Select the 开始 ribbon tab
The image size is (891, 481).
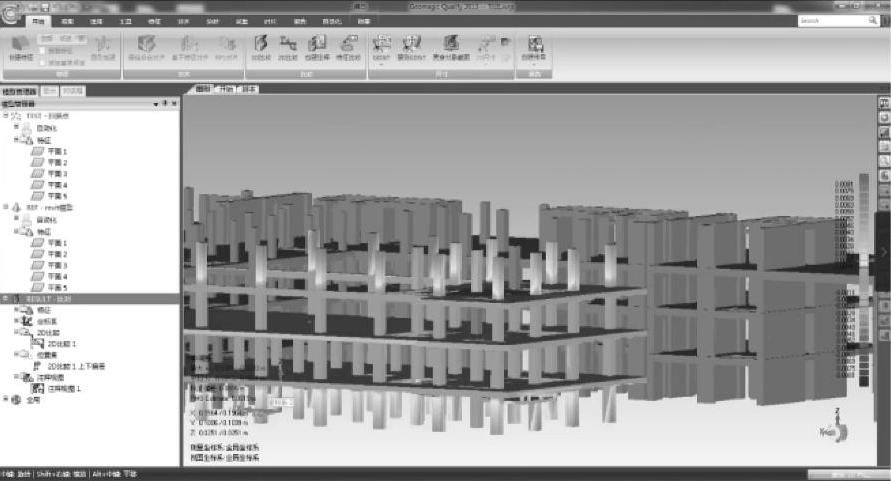pyautogui.click(x=38, y=22)
